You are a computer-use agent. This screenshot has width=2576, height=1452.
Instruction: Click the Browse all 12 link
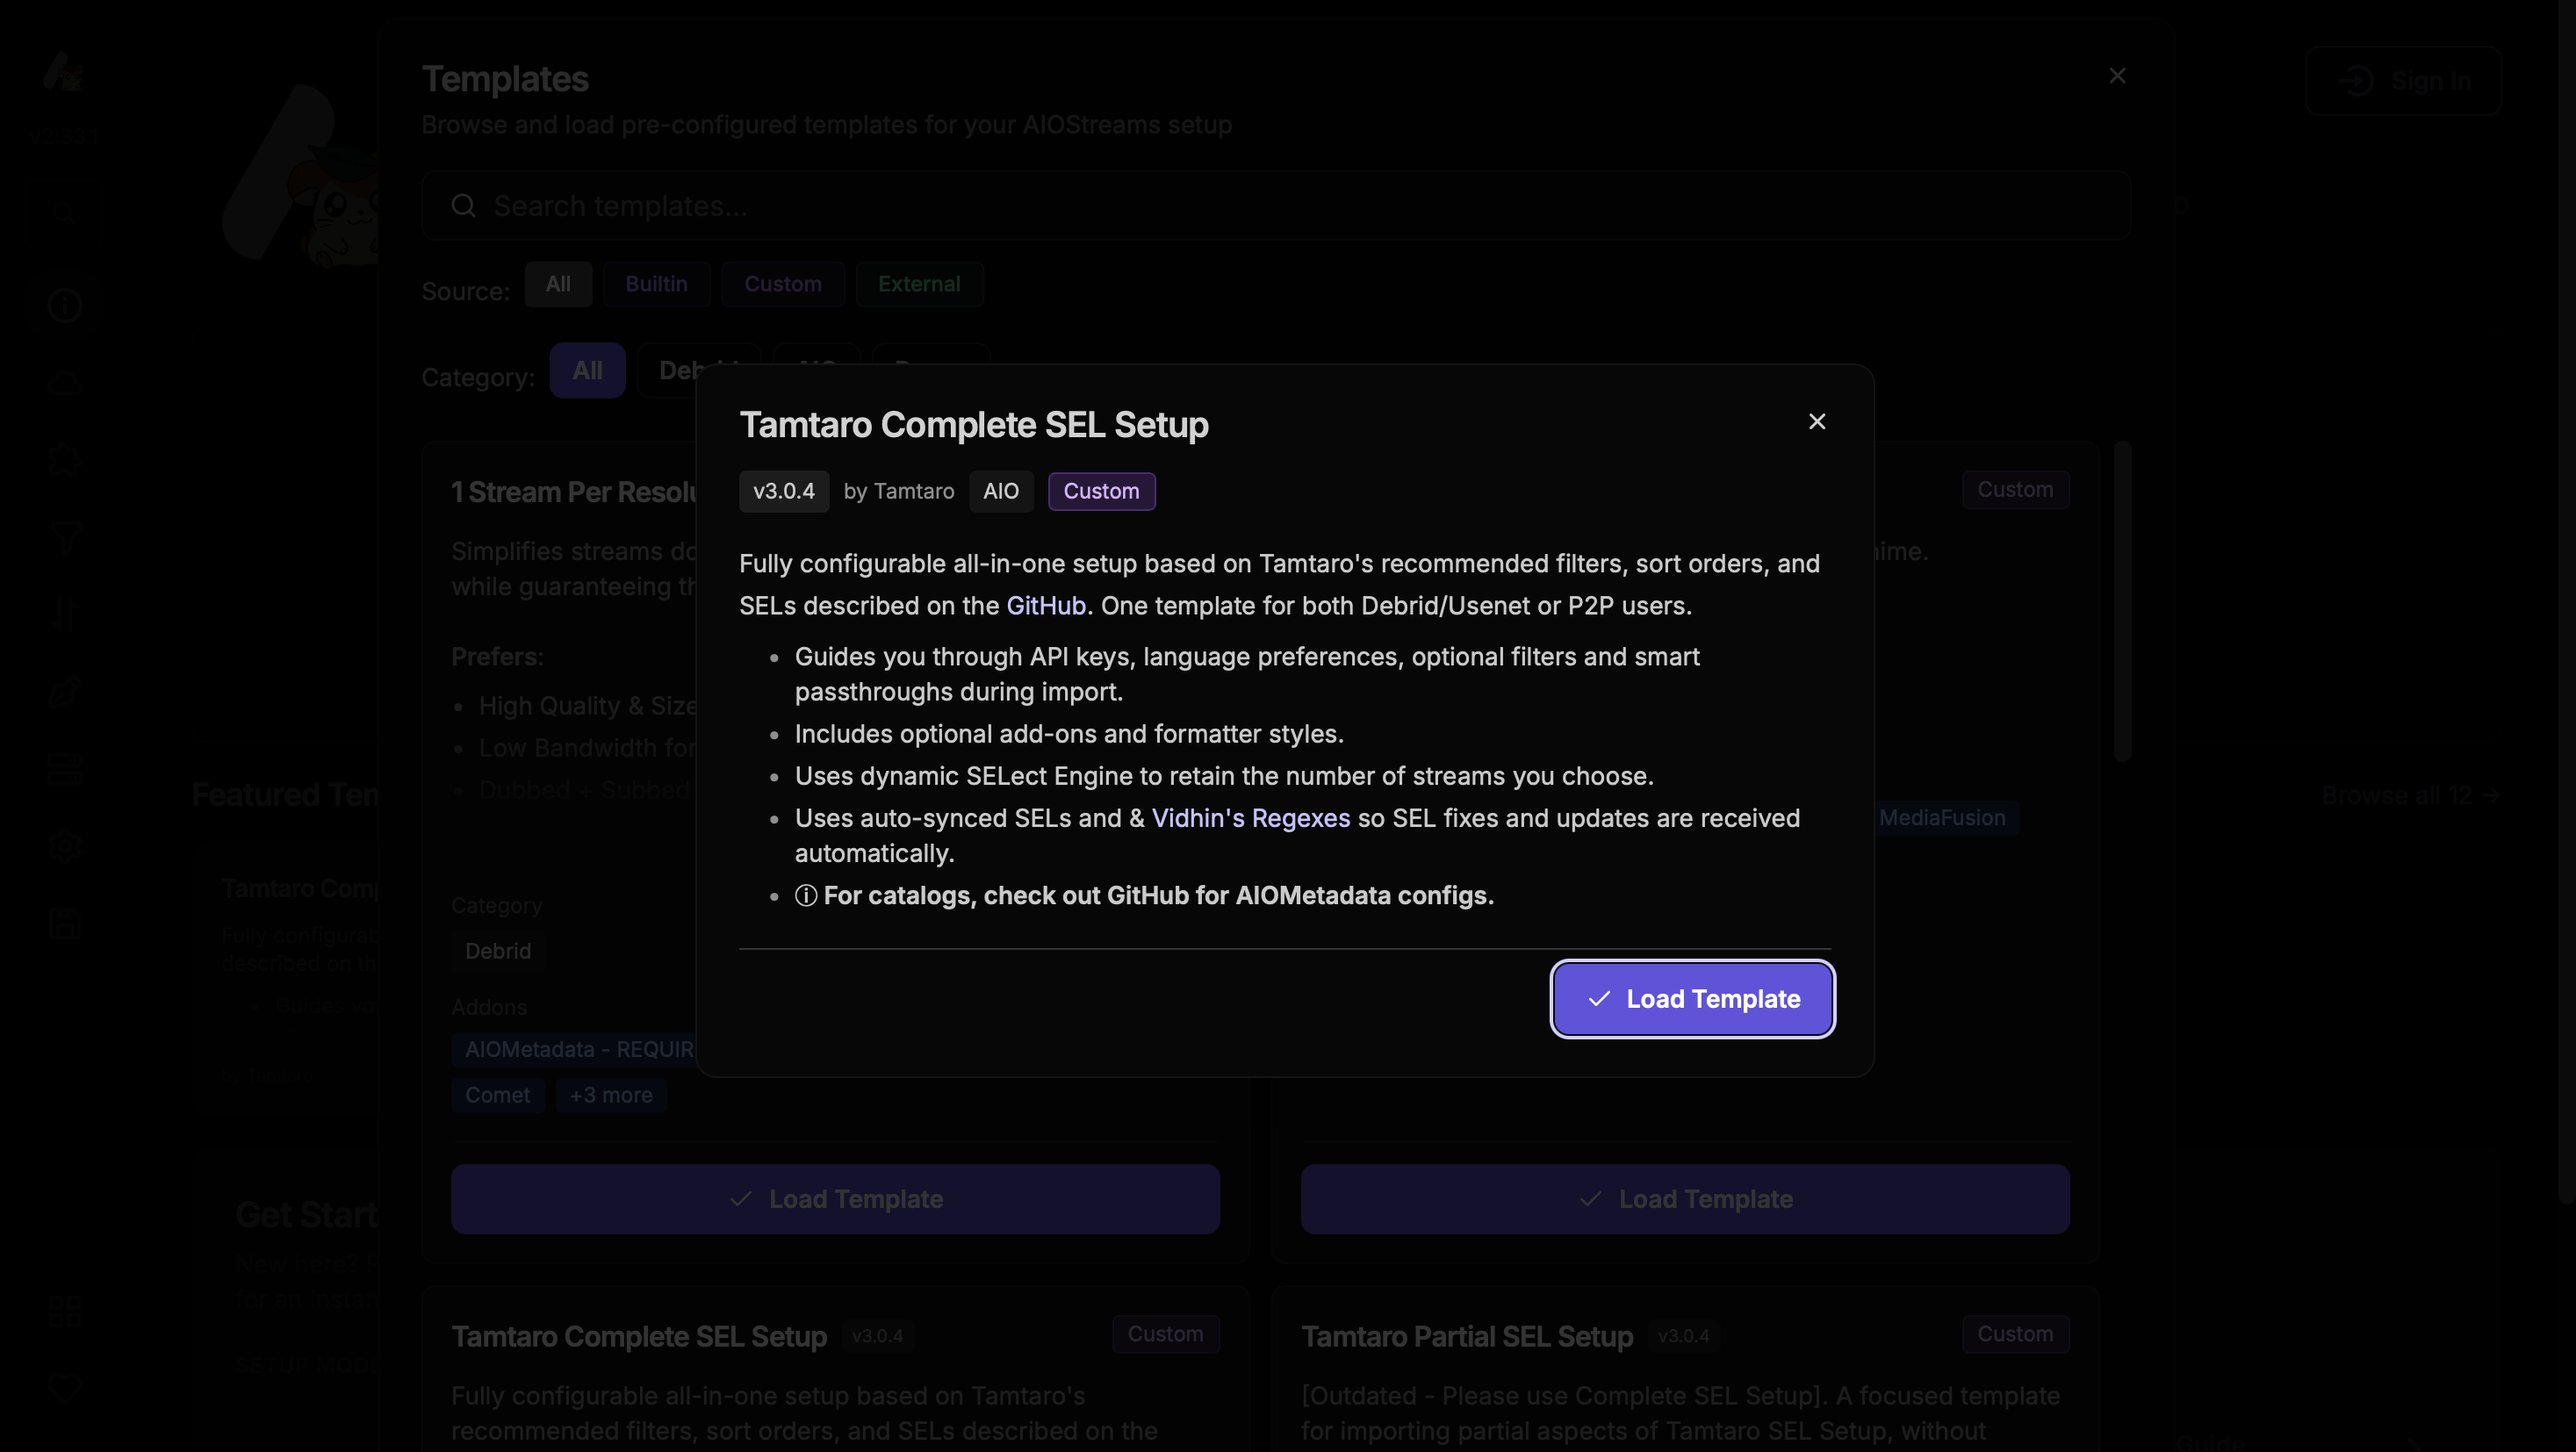click(x=2410, y=795)
